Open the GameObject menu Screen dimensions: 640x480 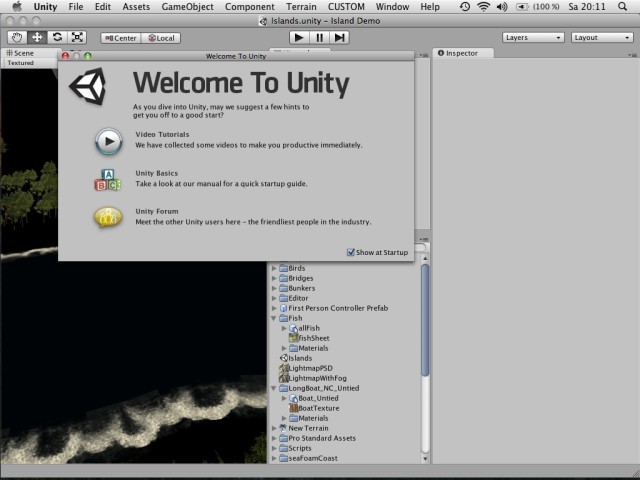tap(187, 7)
